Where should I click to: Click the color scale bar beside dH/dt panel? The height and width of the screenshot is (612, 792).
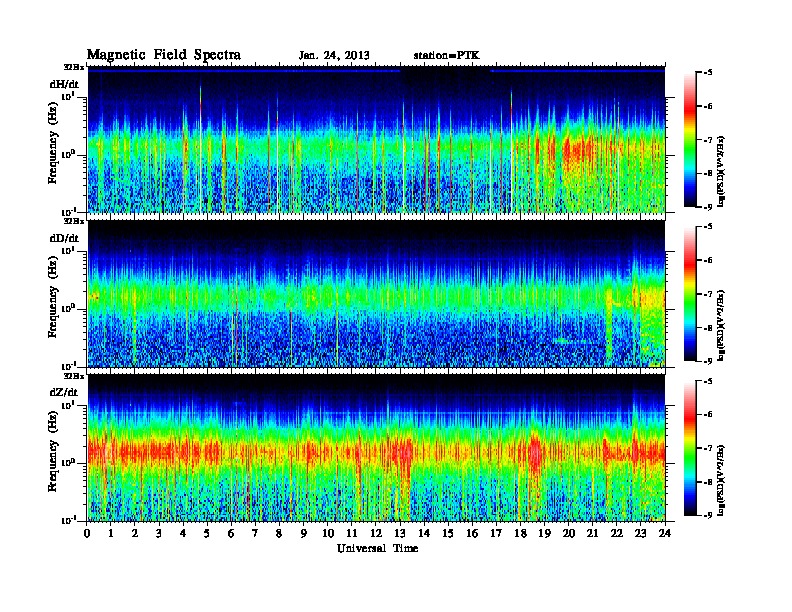(690, 140)
